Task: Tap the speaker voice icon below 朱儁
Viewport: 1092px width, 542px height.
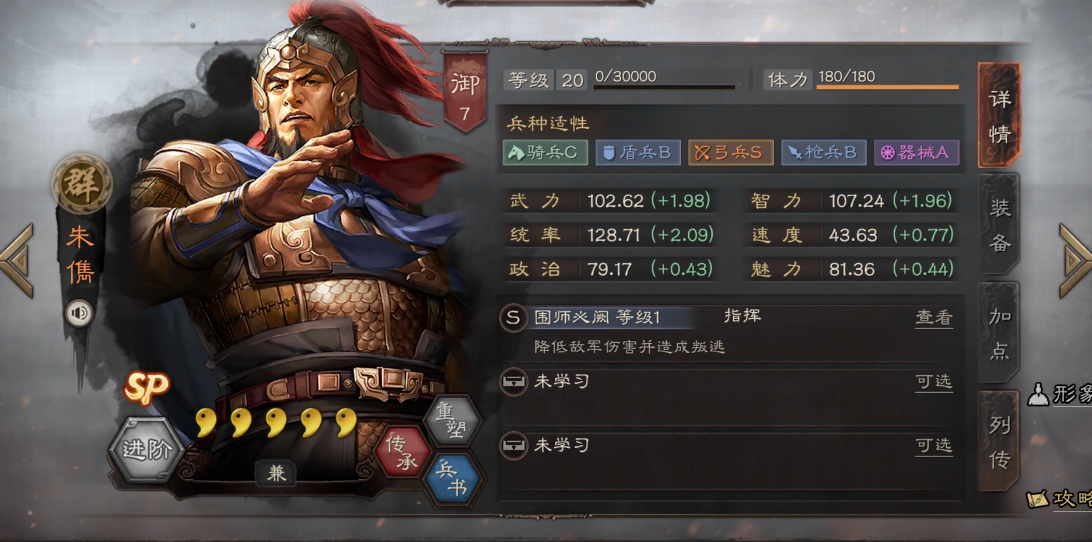Action: (79, 313)
